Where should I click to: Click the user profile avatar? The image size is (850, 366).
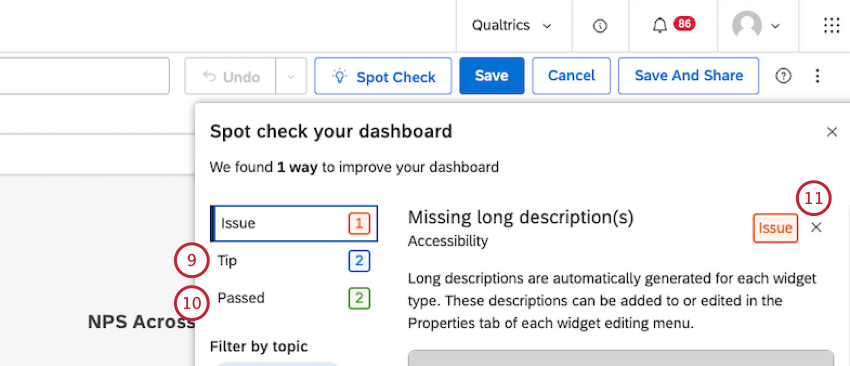746,25
